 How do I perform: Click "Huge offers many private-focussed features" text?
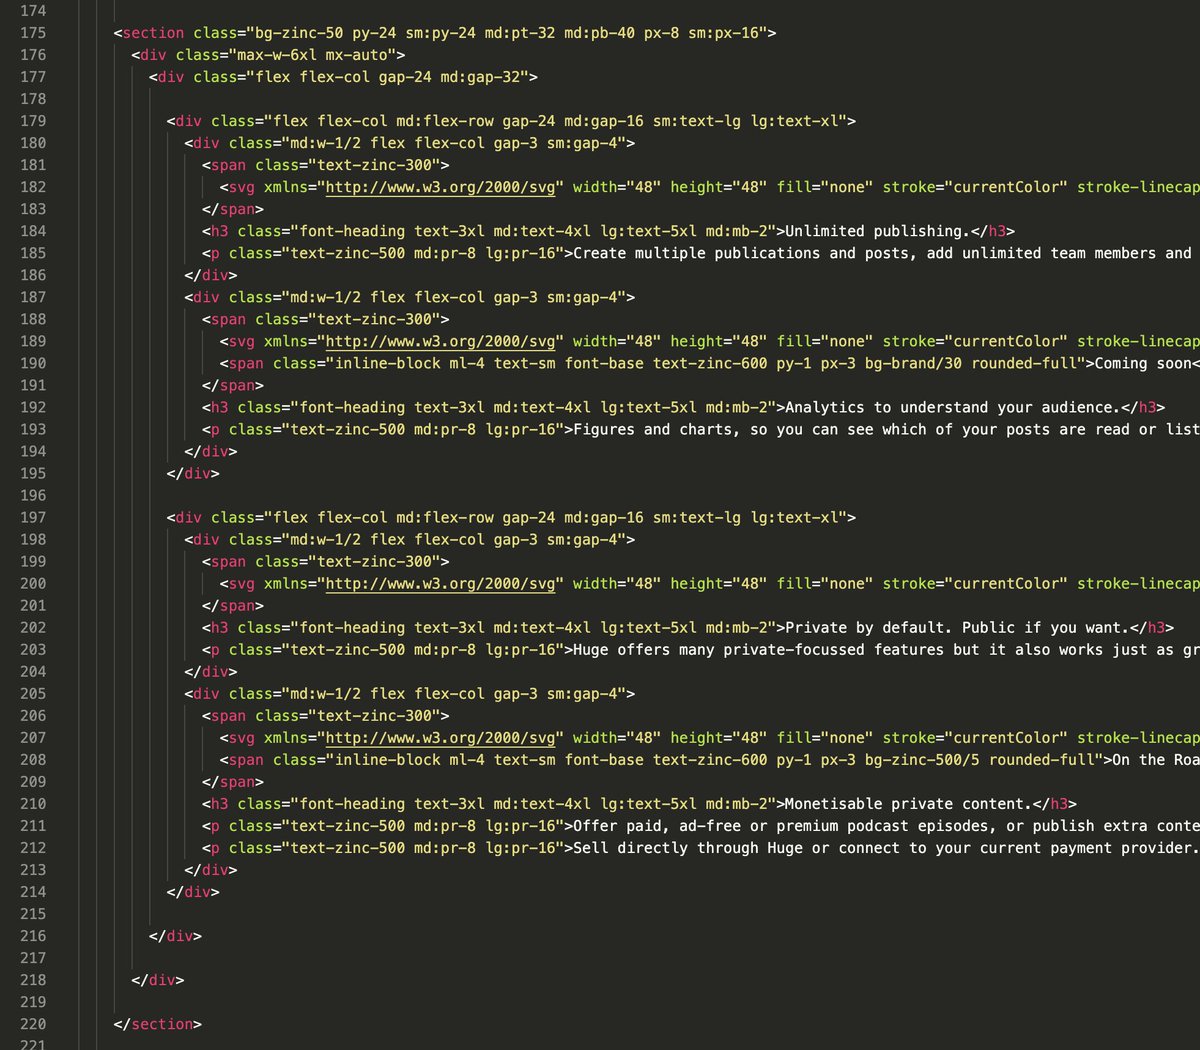pos(758,650)
